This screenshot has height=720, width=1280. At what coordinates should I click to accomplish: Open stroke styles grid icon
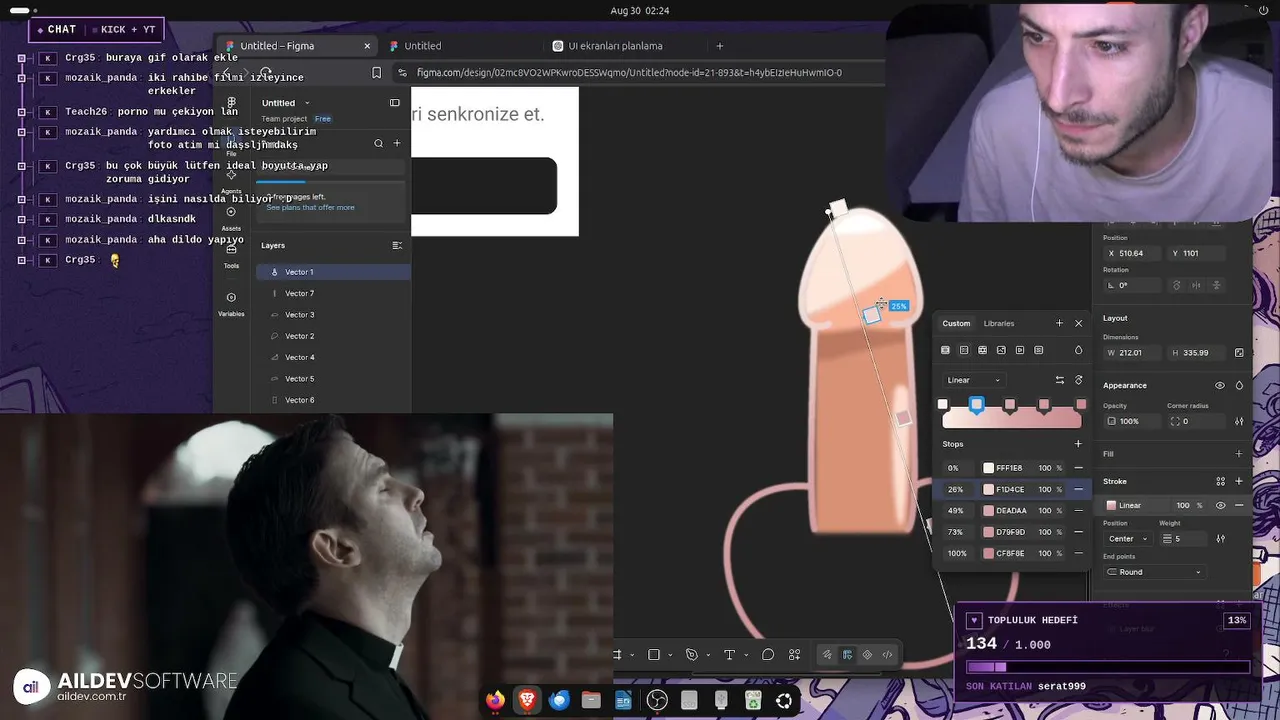click(1220, 482)
